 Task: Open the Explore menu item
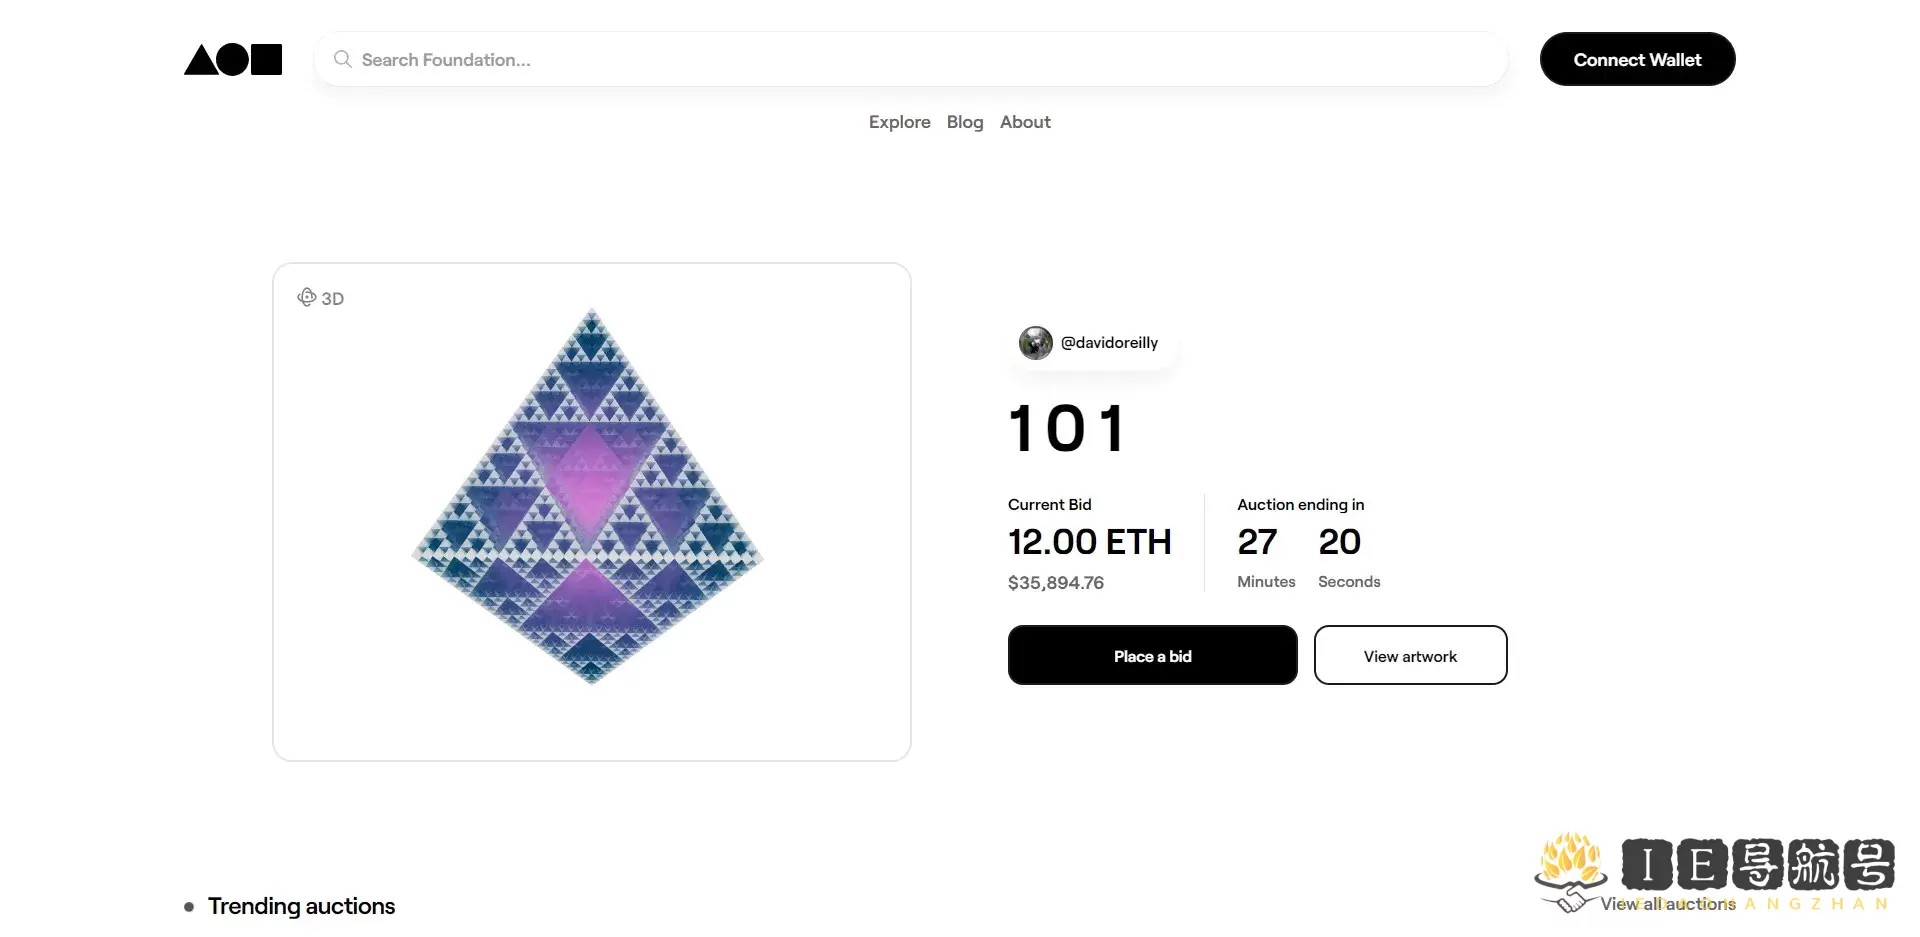(x=899, y=122)
